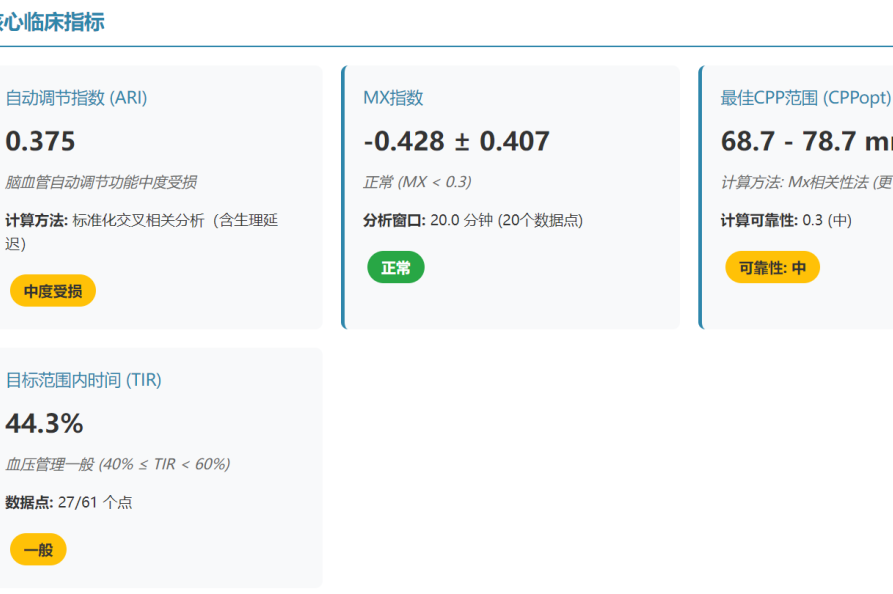Click the 计算方法: Mx相关性法 note
The image size is (893, 594).
pos(806,182)
